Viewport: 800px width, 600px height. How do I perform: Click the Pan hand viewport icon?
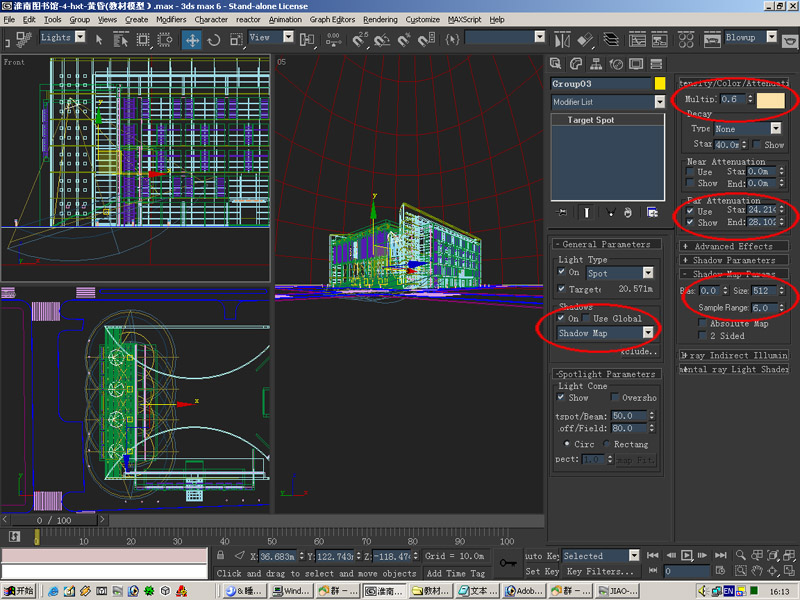(x=757, y=570)
